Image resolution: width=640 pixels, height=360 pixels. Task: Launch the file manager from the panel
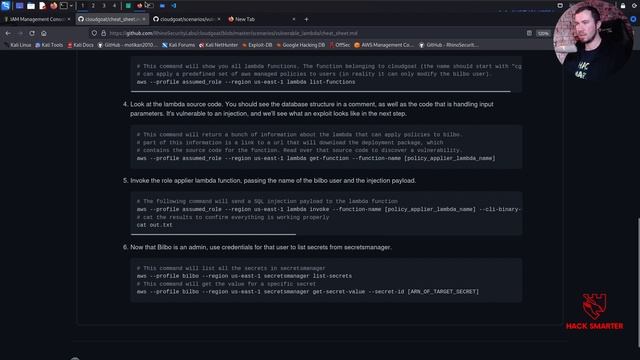pos(31,6)
